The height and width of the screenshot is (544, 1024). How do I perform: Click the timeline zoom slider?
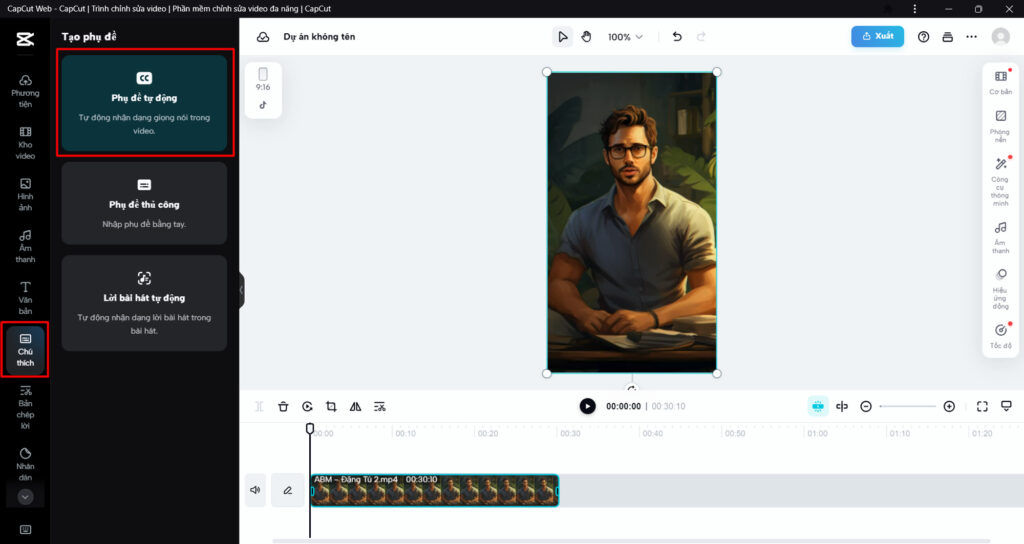(x=907, y=407)
